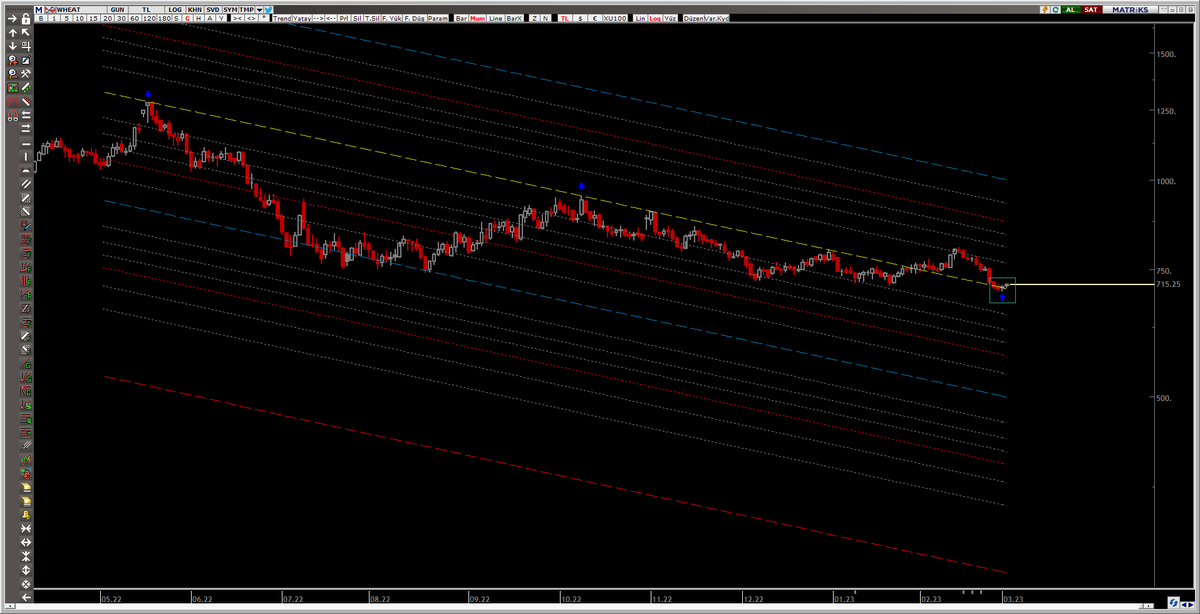Click the Twitter bird icon

[268, 10]
